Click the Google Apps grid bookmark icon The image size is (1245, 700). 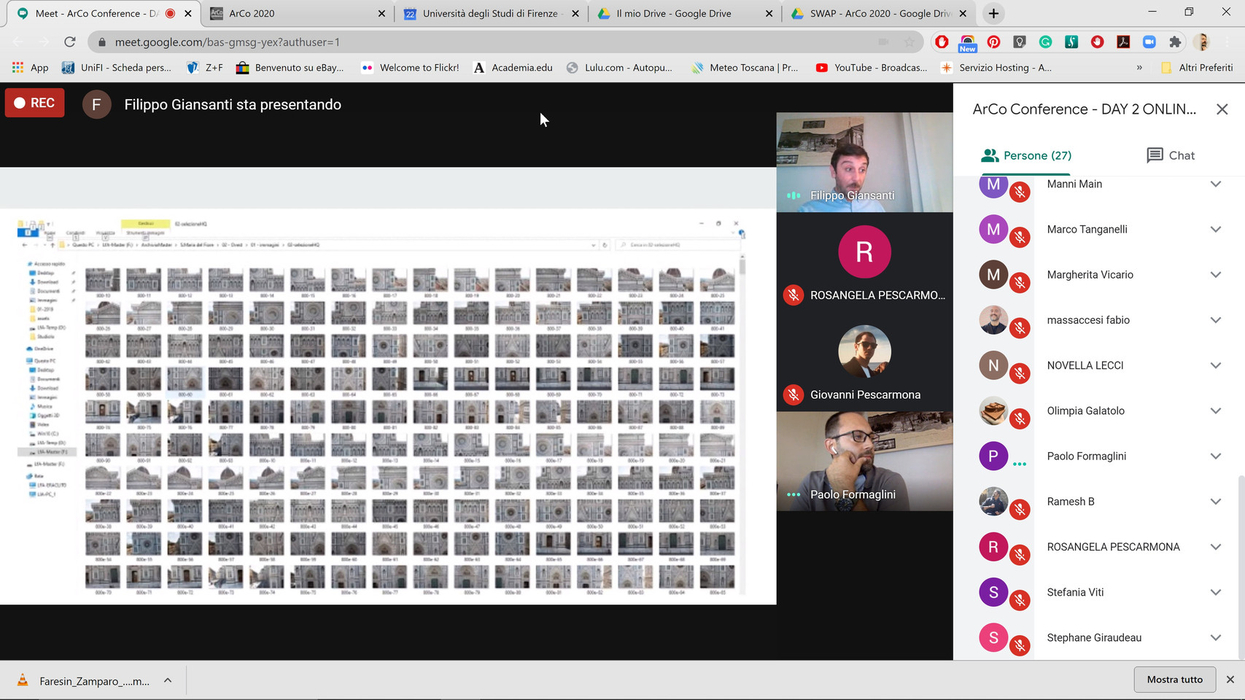click(x=18, y=68)
